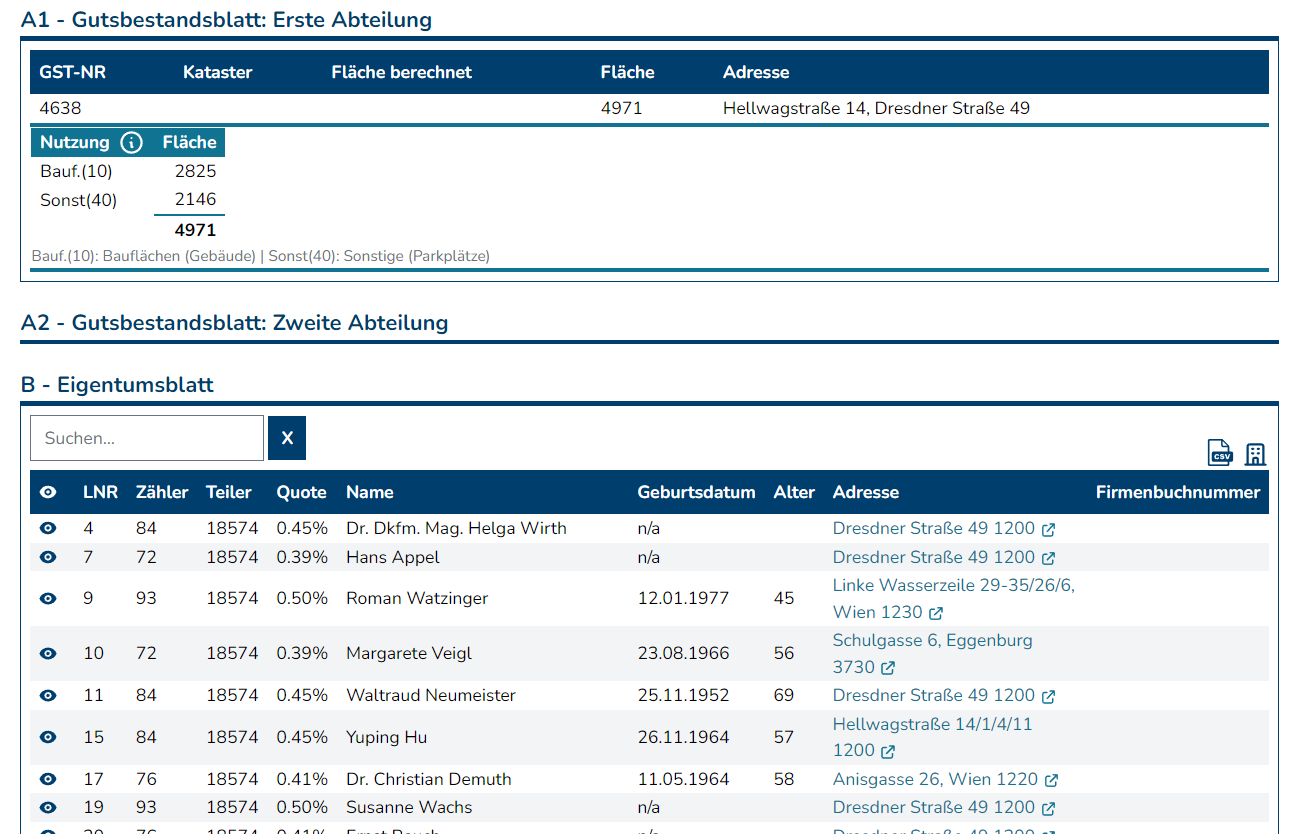1291x834 pixels.
Task: Open external link icon beside 3730 Eggenburg
Action: tap(888, 668)
